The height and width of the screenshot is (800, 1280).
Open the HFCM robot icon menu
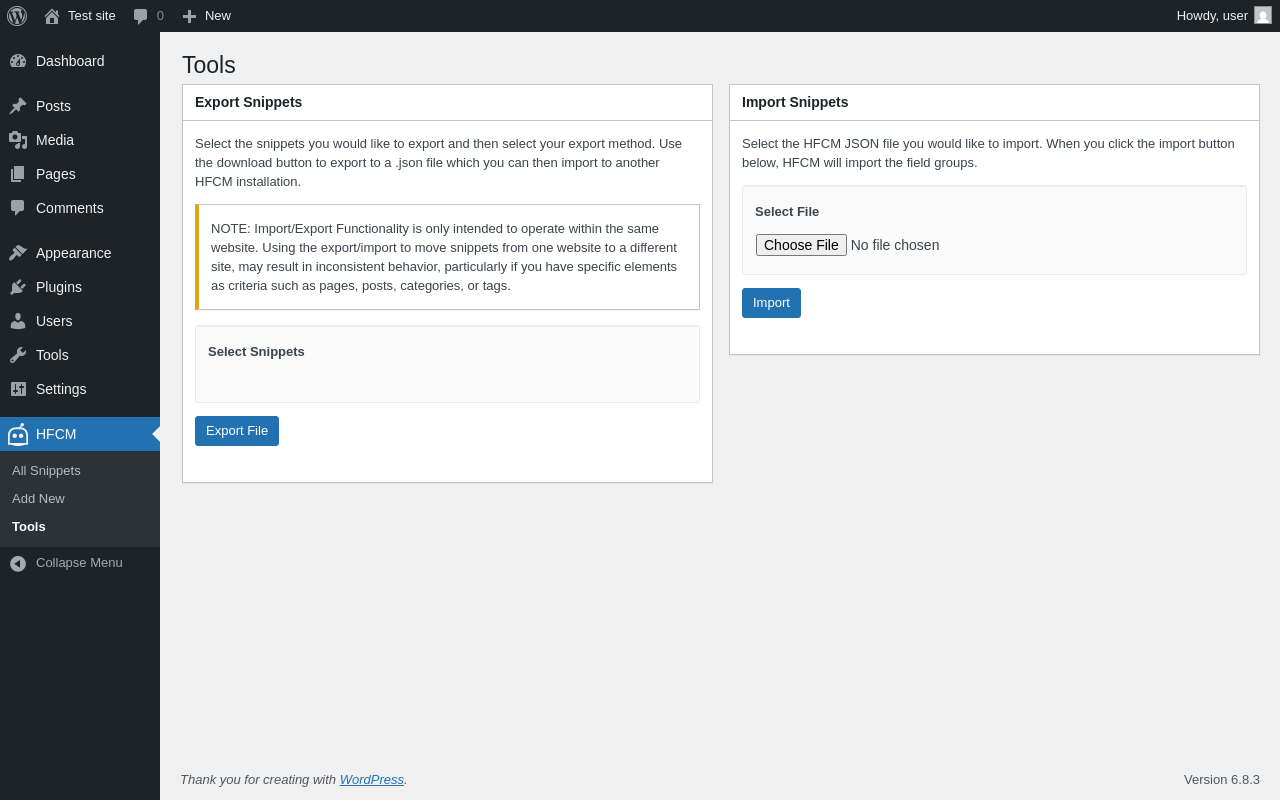(18, 434)
